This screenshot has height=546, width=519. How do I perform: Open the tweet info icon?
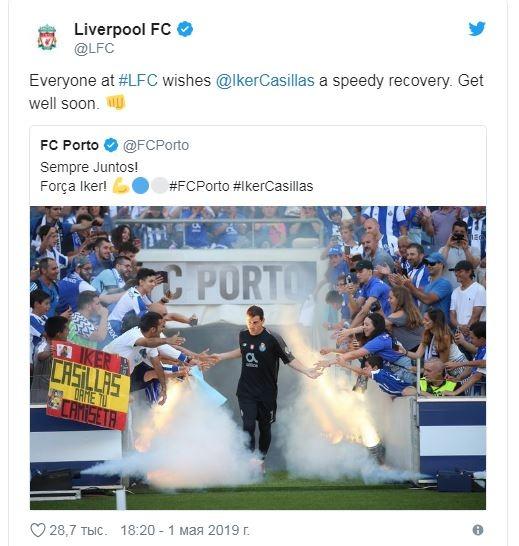[x=478, y=530]
